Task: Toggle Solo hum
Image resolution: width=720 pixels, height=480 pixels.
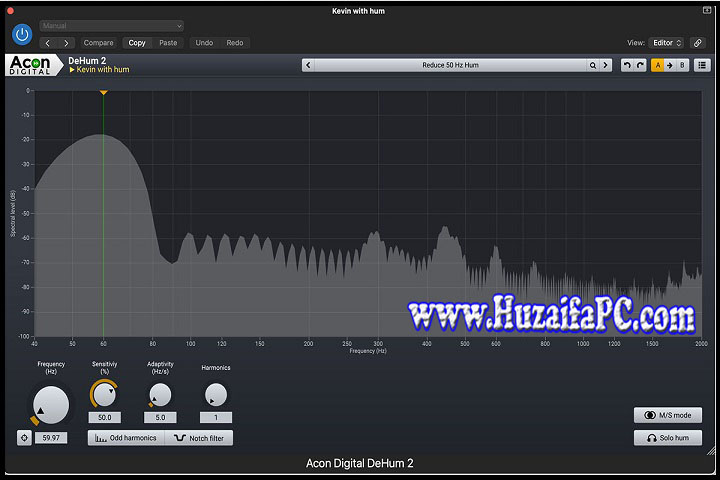Action: pyautogui.click(x=668, y=438)
